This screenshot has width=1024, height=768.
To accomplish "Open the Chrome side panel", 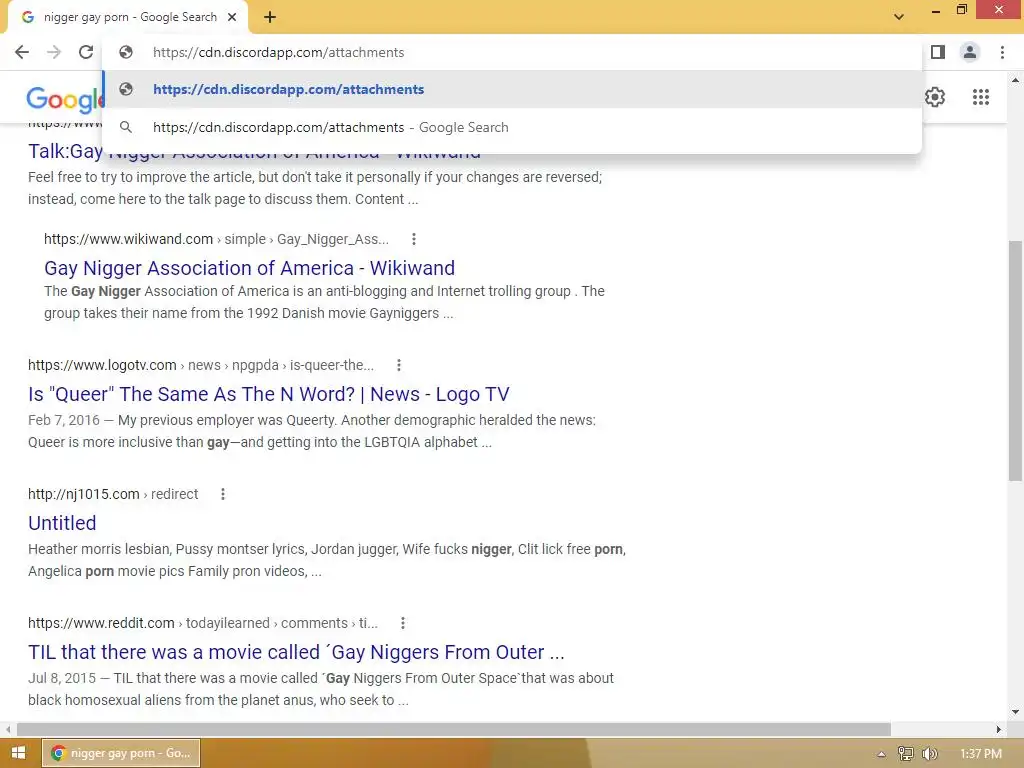I will tap(938, 52).
